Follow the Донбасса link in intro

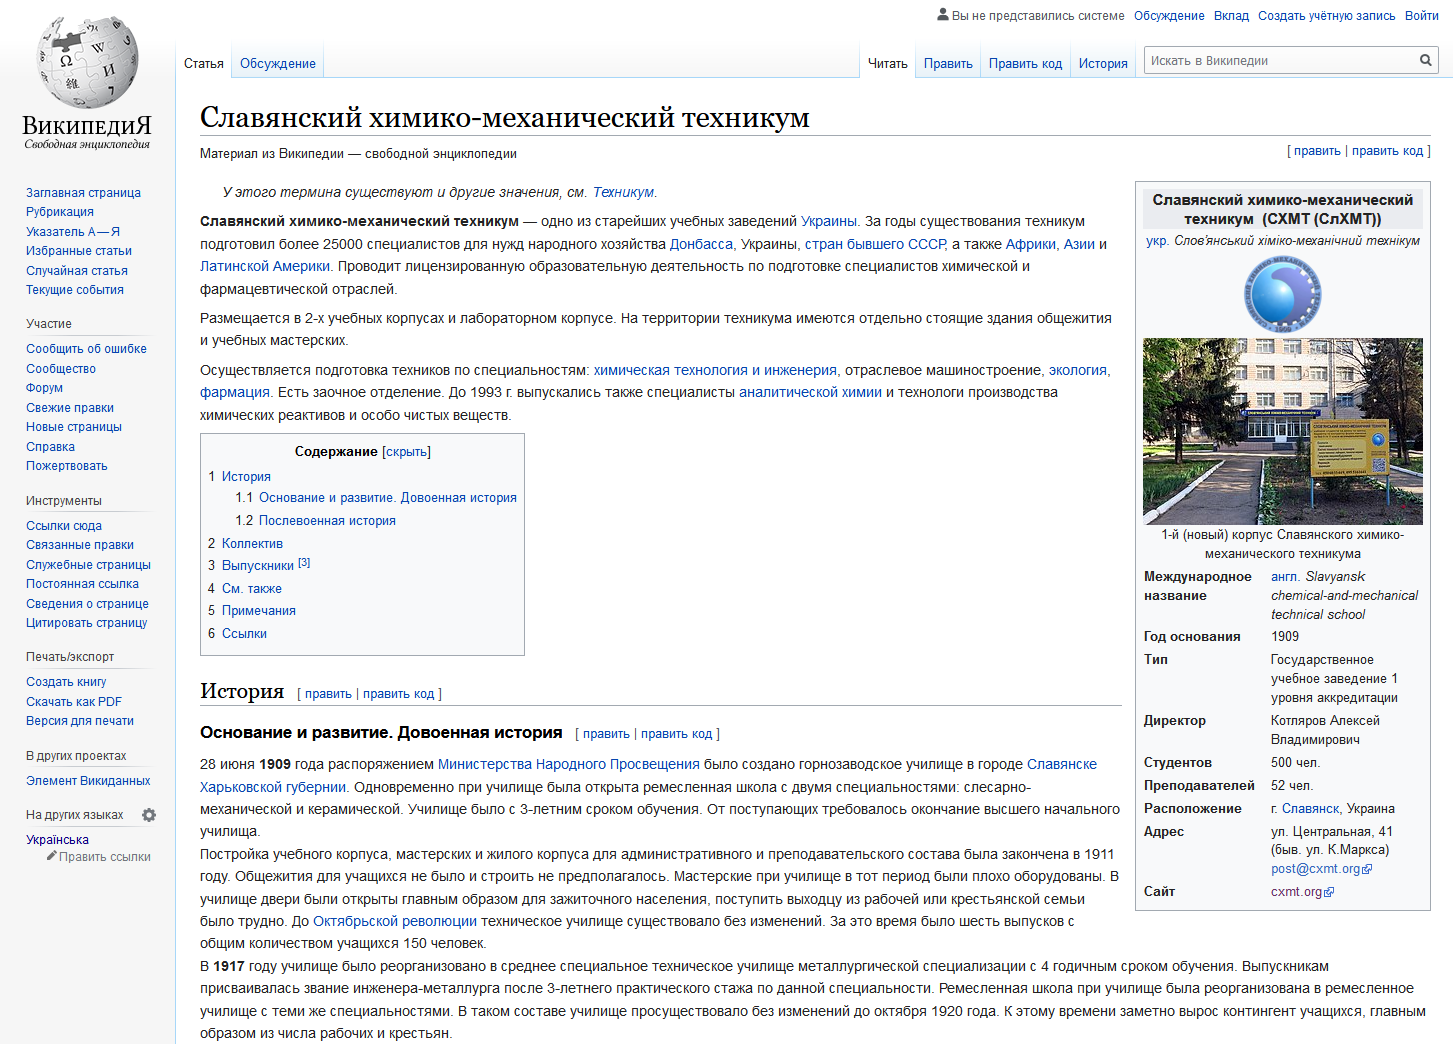(701, 244)
